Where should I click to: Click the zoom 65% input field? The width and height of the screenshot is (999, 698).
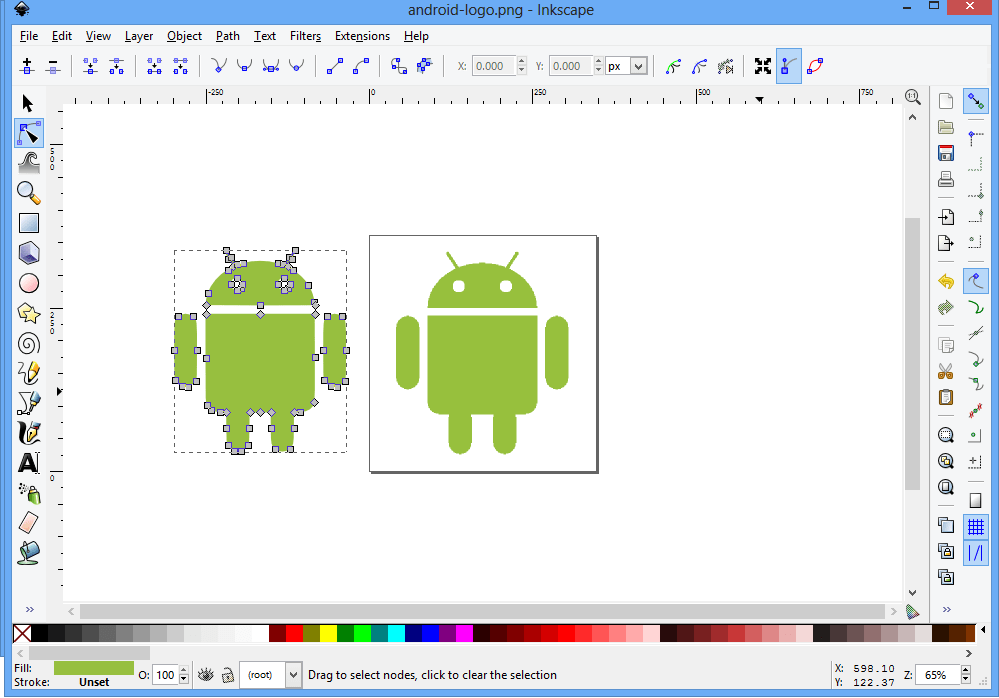pyautogui.click(x=937, y=675)
